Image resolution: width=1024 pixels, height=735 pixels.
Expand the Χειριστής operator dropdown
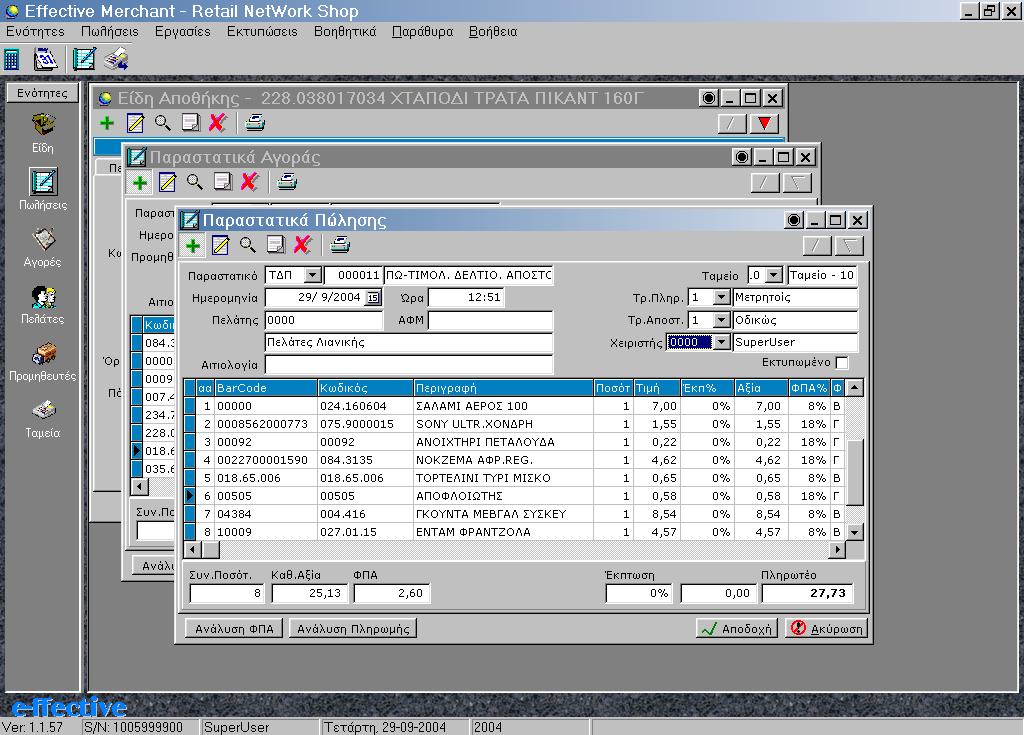click(x=722, y=342)
